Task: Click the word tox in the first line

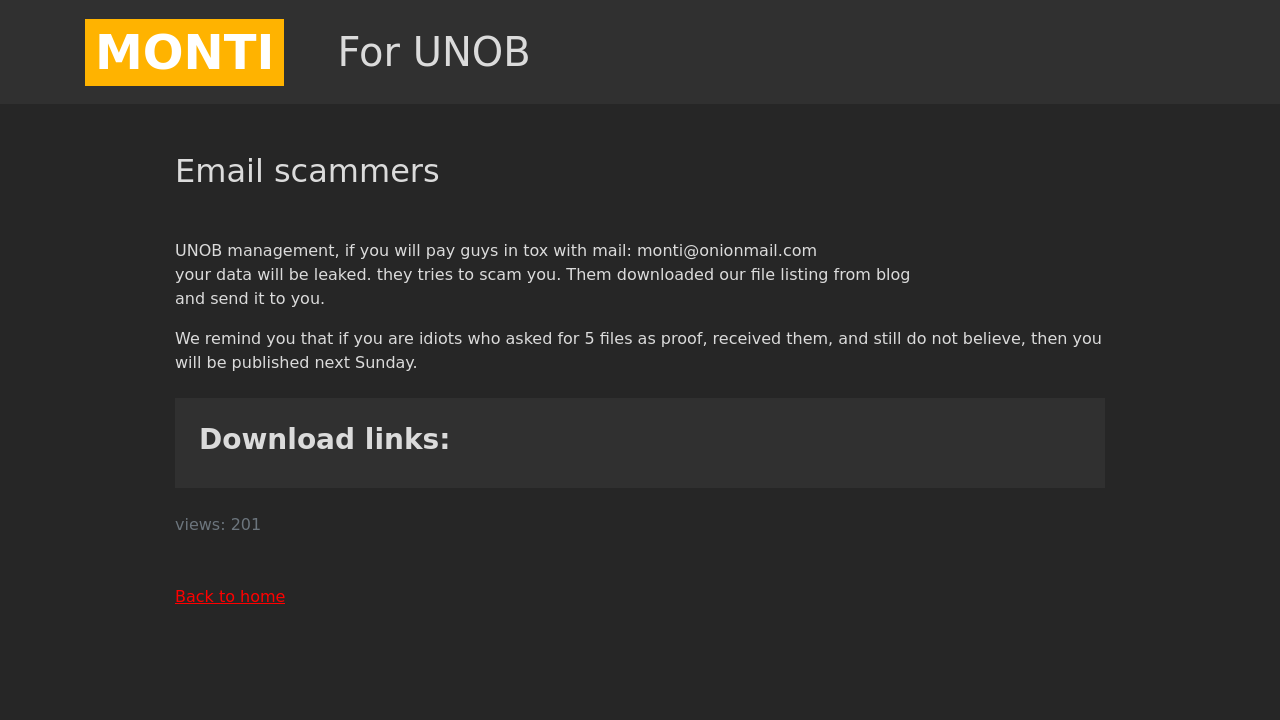Action: (535, 251)
